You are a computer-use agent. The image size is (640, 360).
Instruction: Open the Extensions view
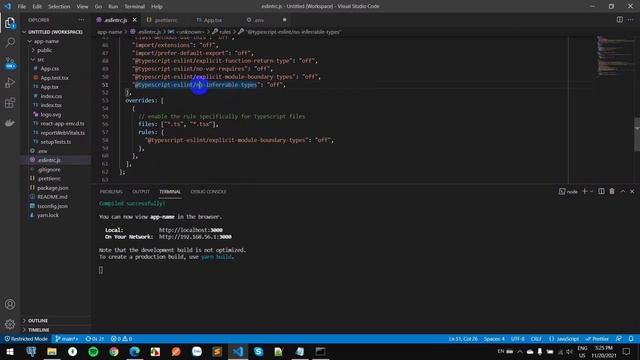(x=10, y=103)
